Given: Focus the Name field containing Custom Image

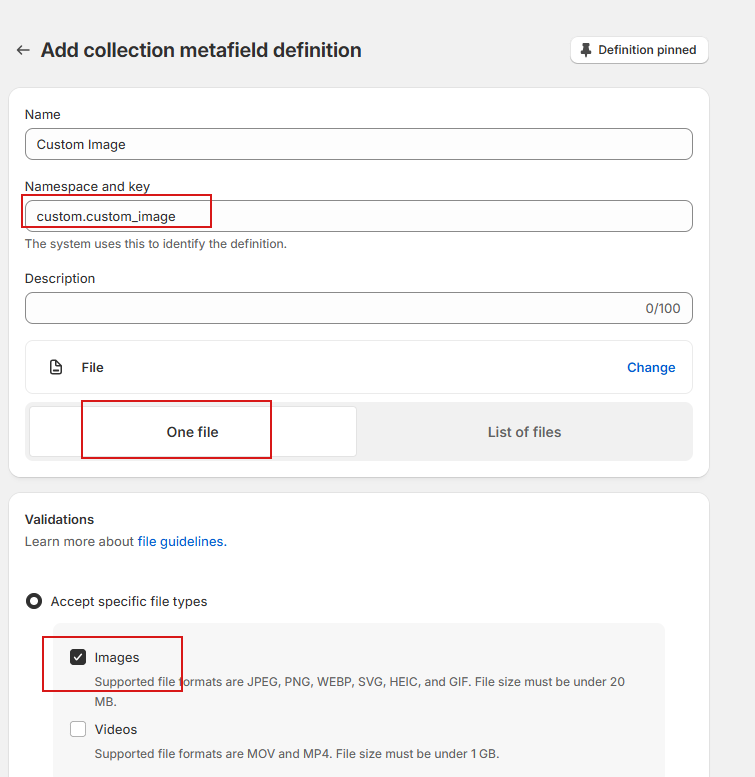Looking at the screenshot, I should pyautogui.click(x=358, y=144).
